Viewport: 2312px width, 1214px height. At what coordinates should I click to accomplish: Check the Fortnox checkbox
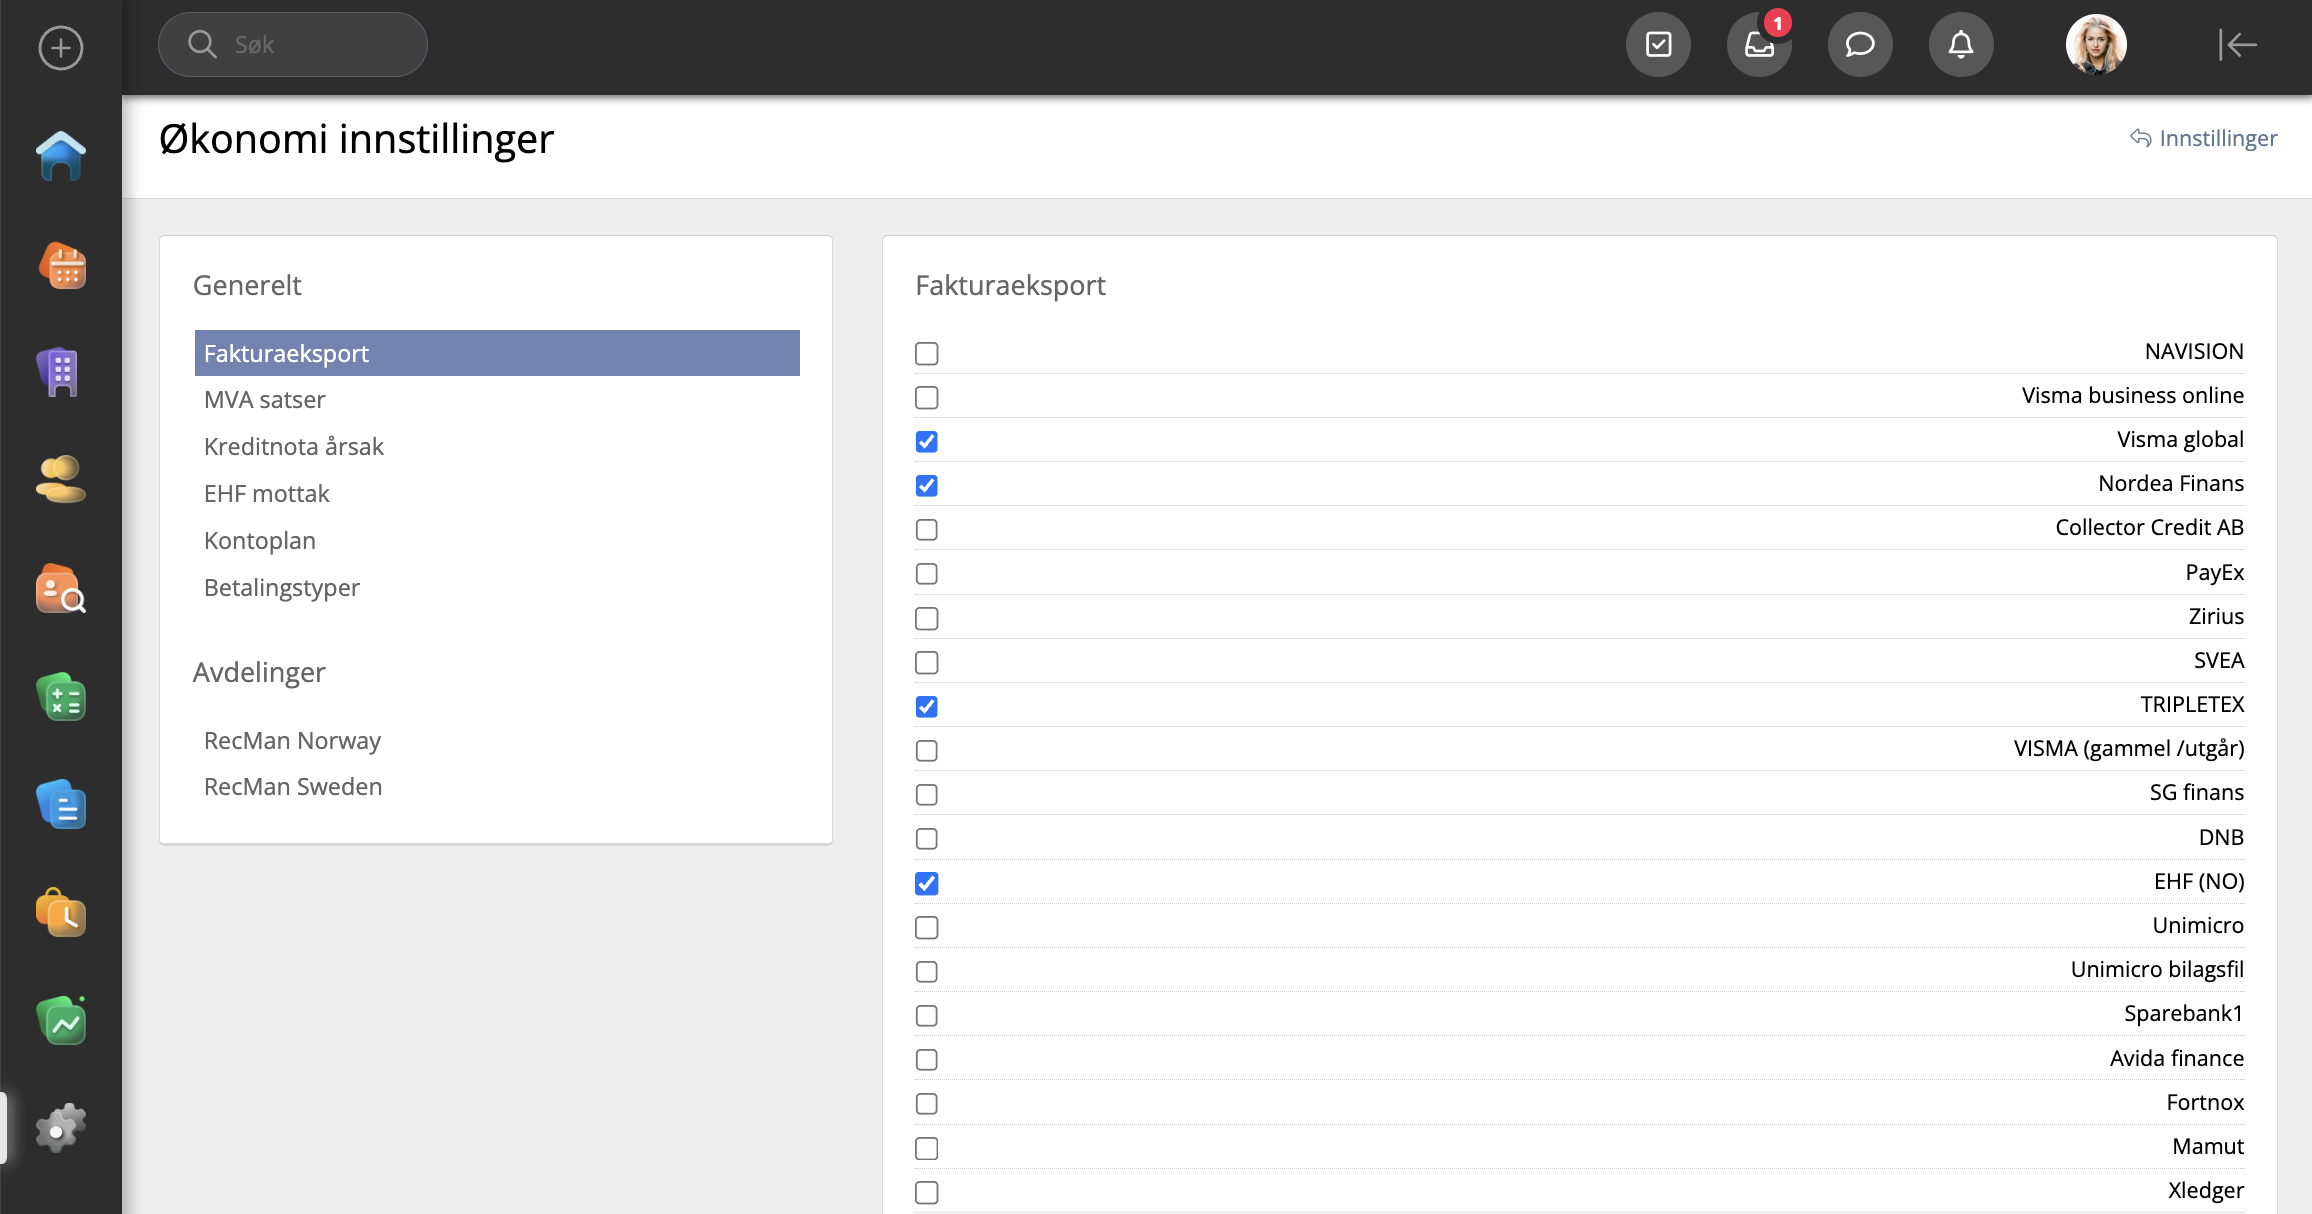(x=927, y=1103)
